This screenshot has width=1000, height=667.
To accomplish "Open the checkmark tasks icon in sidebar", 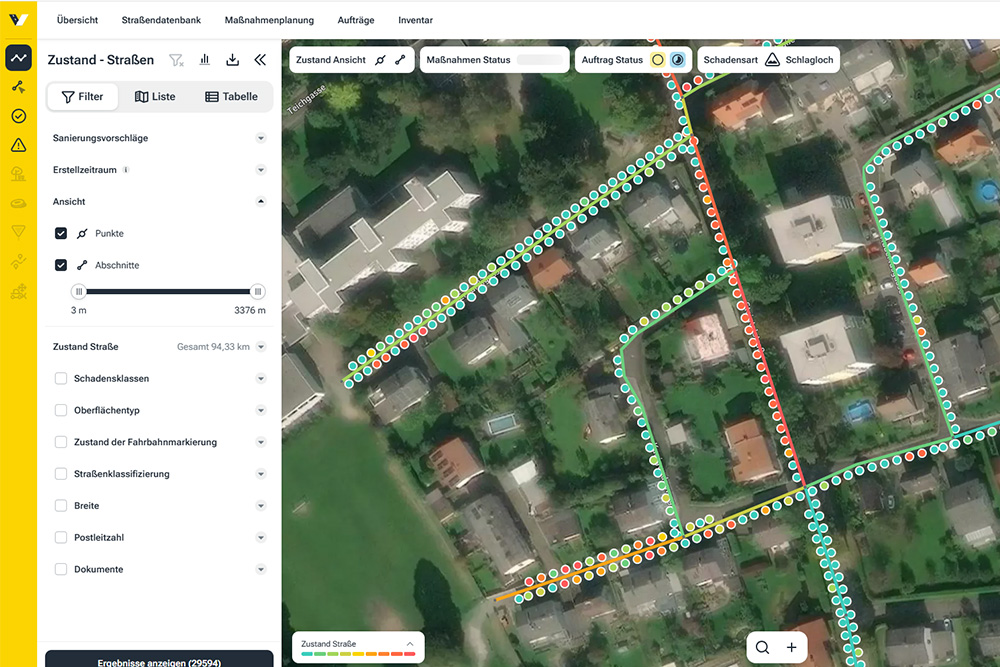I will (18, 115).
